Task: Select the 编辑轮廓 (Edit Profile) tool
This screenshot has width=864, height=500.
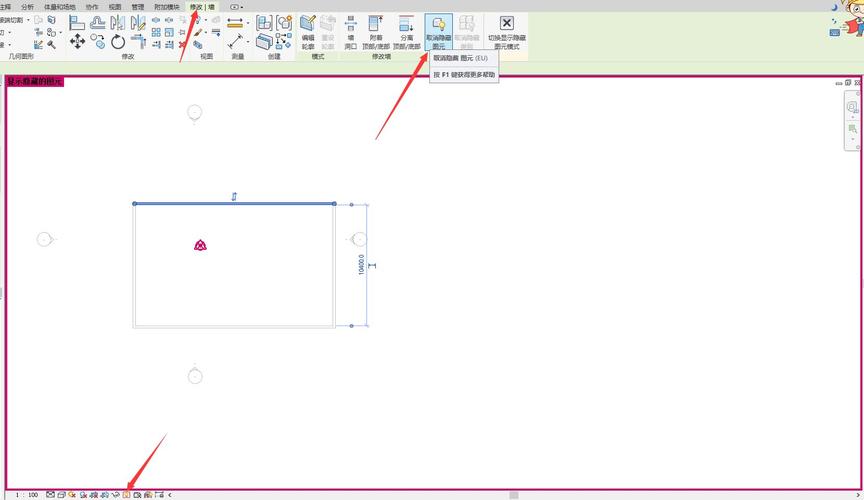Action: click(308, 31)
